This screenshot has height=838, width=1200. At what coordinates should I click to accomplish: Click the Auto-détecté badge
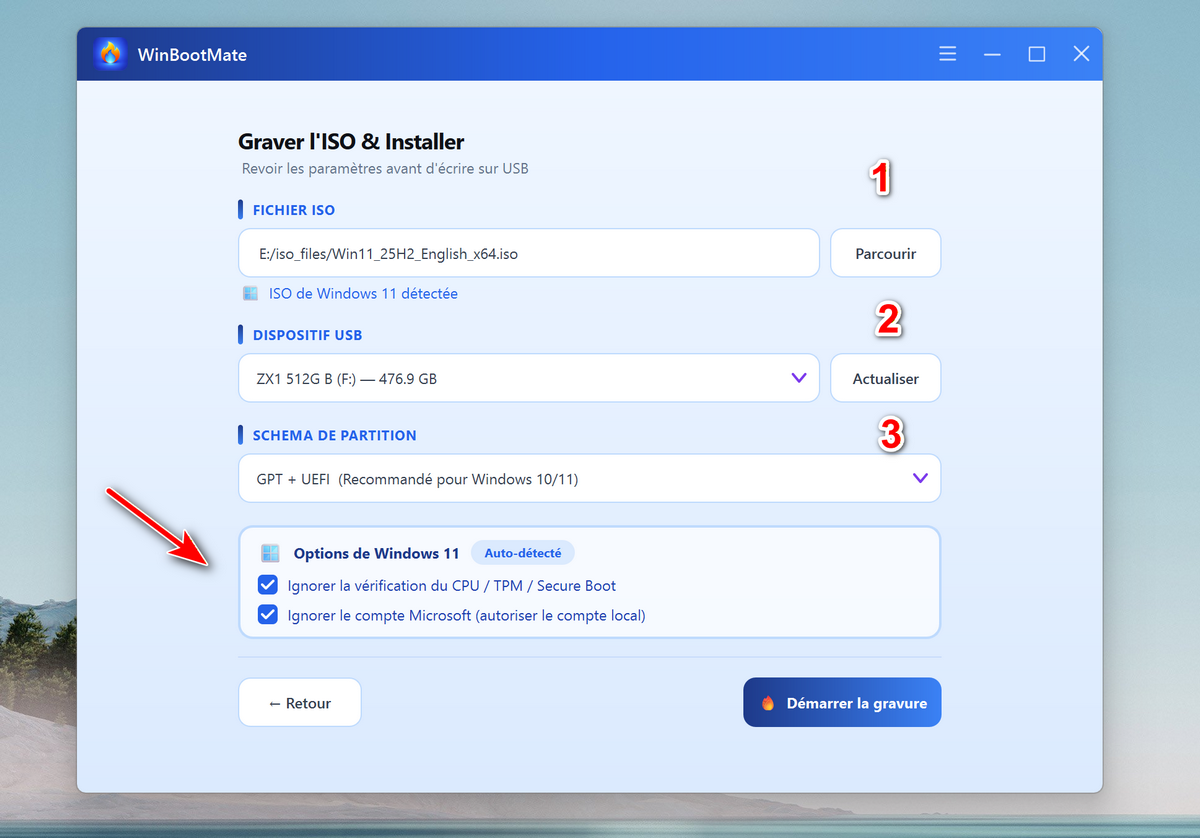tap(522, 553)
